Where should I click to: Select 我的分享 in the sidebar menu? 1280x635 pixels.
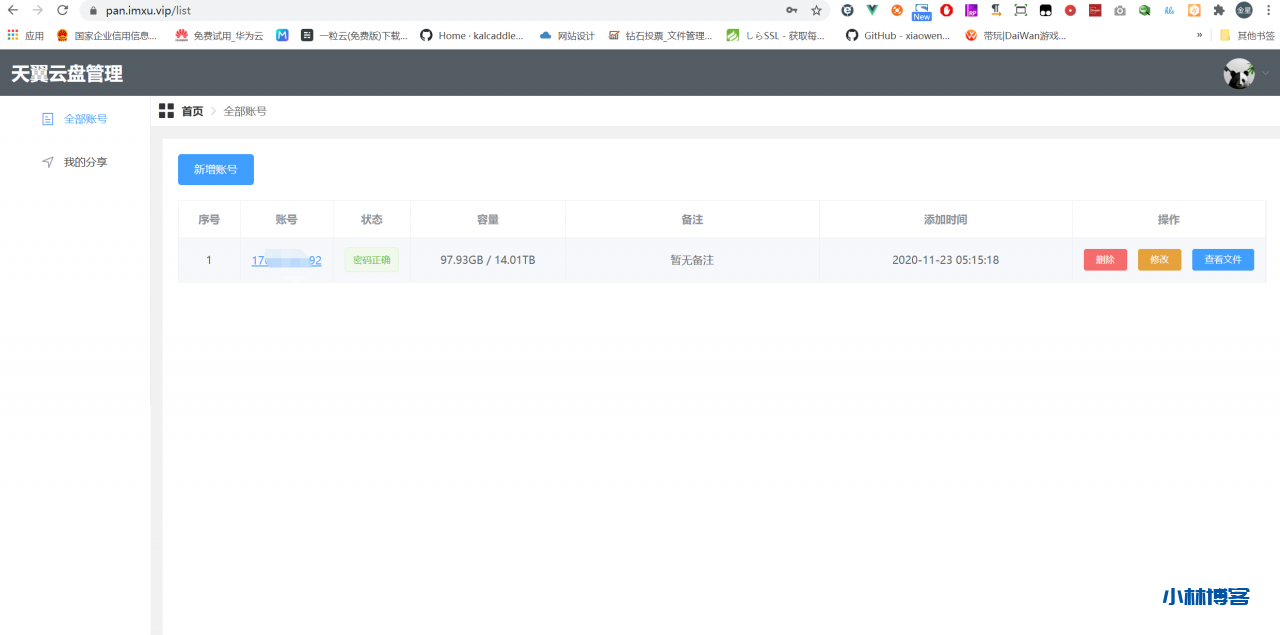[85, 162]
